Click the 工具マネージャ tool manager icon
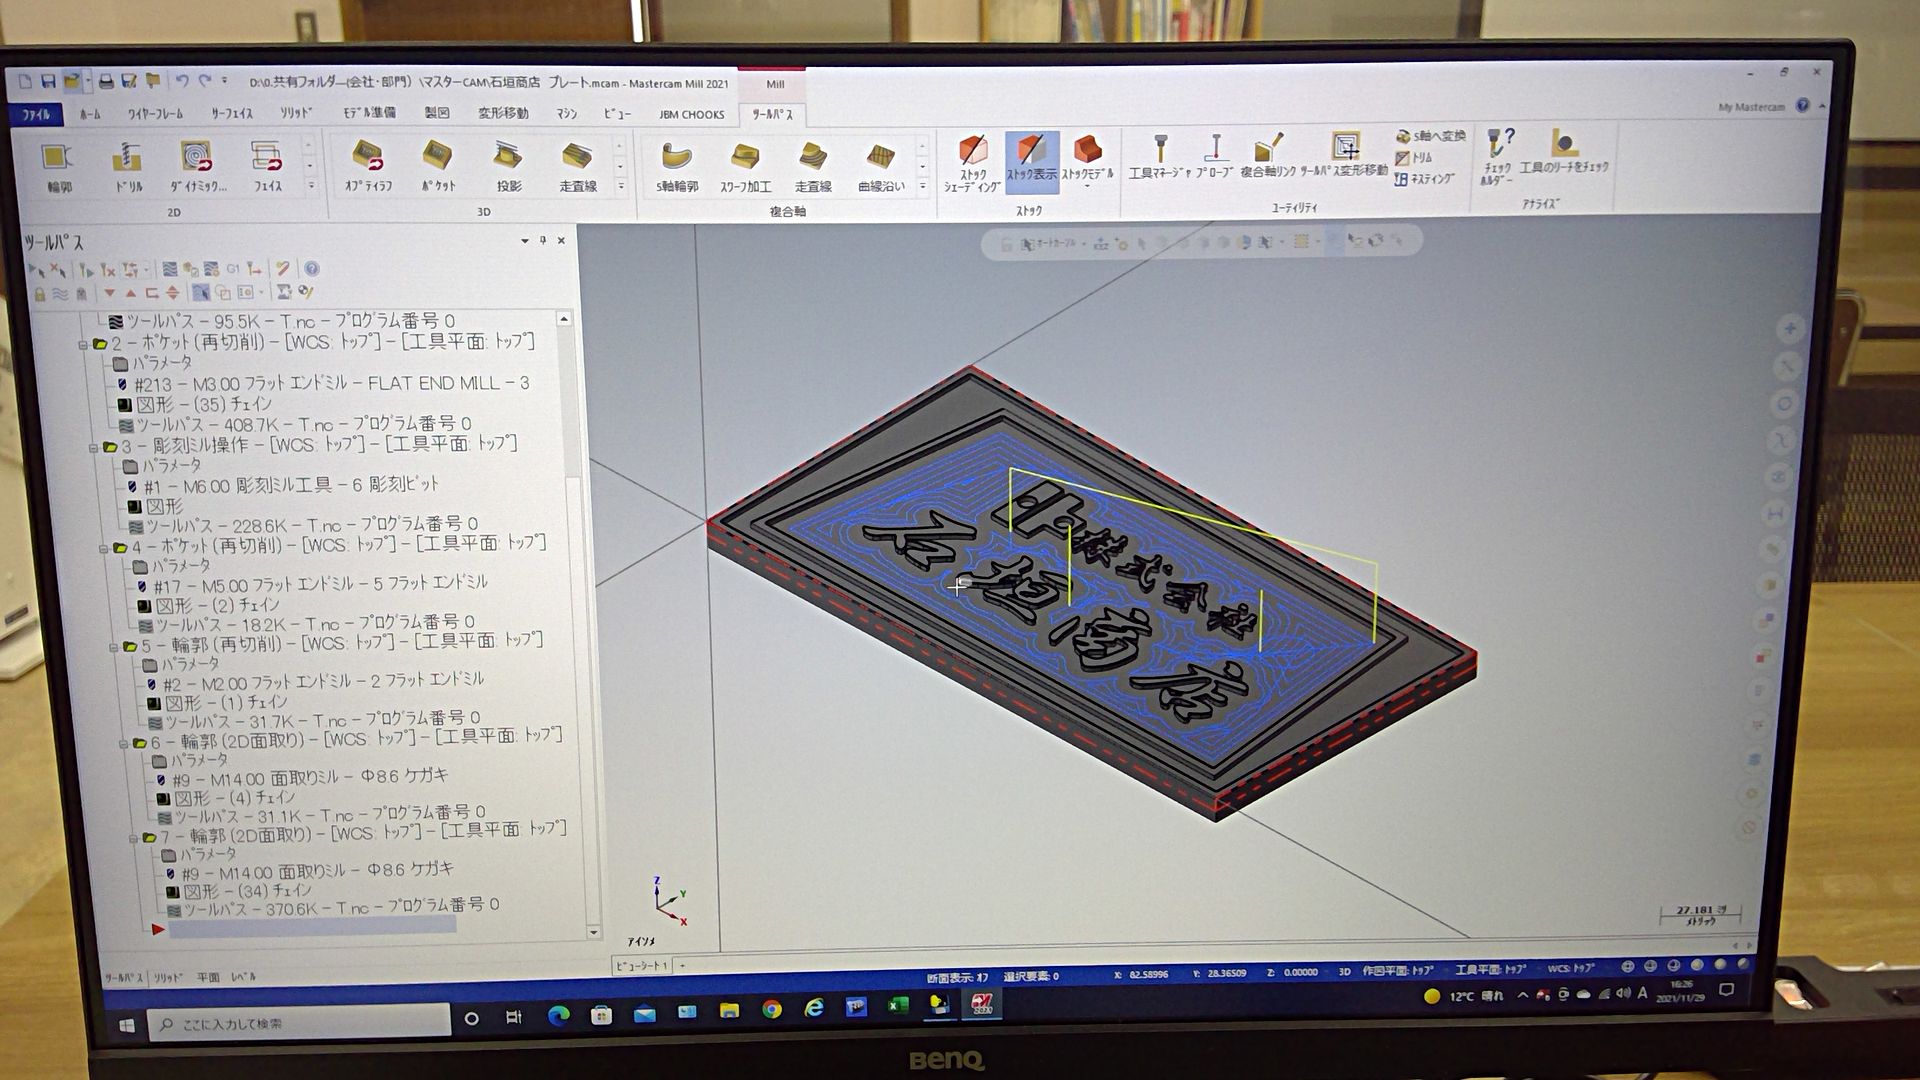 pos(1160,150)
